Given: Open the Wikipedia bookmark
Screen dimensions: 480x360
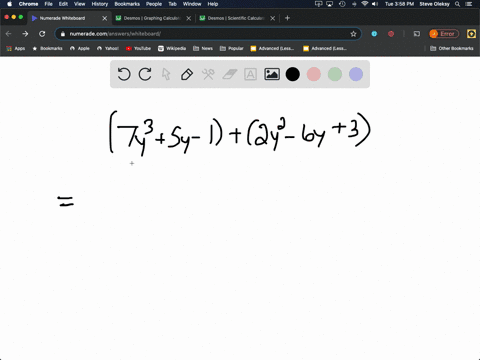Looking at the screenshot, I should tap(172, 48).
